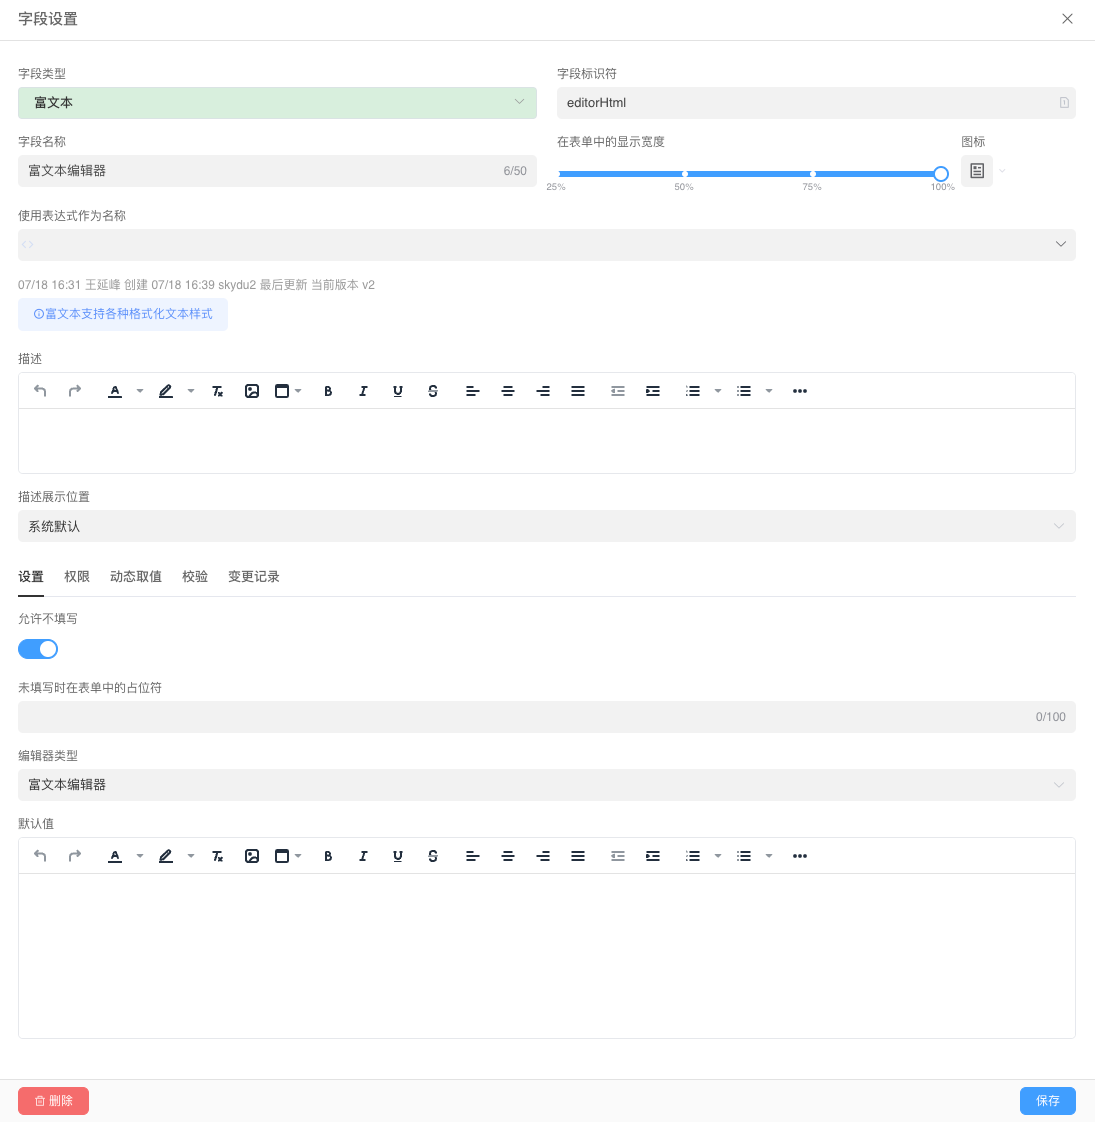
Task: Center align text in 默认值 editor
Action: coord(508,856)
